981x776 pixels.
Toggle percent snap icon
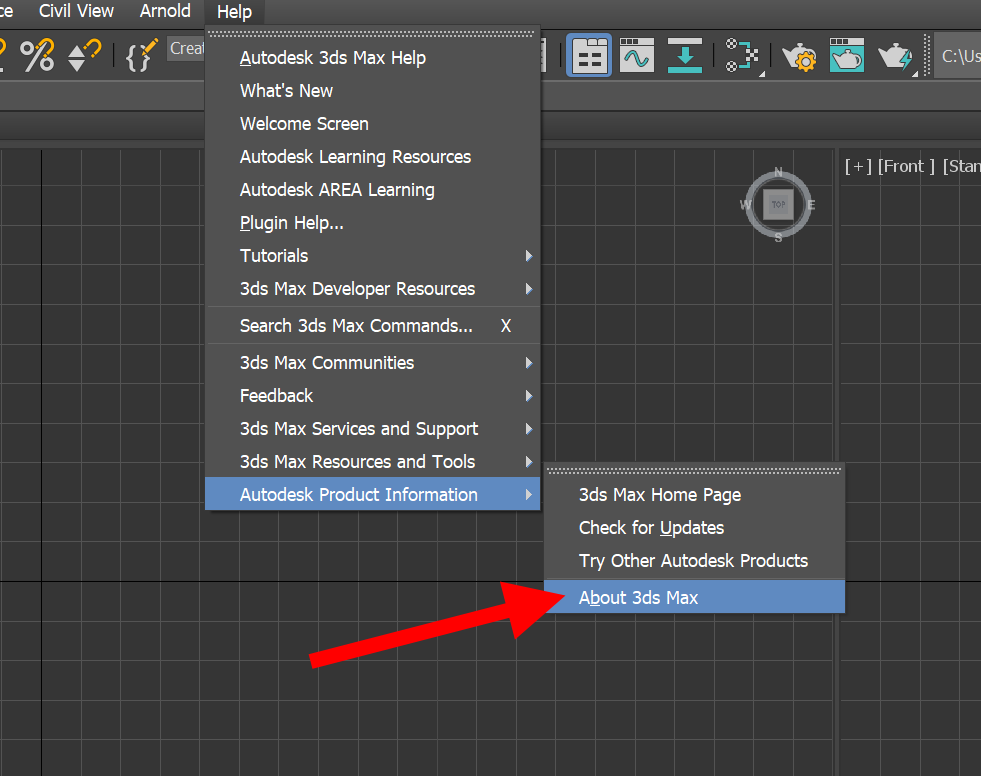tap(38, 56)
